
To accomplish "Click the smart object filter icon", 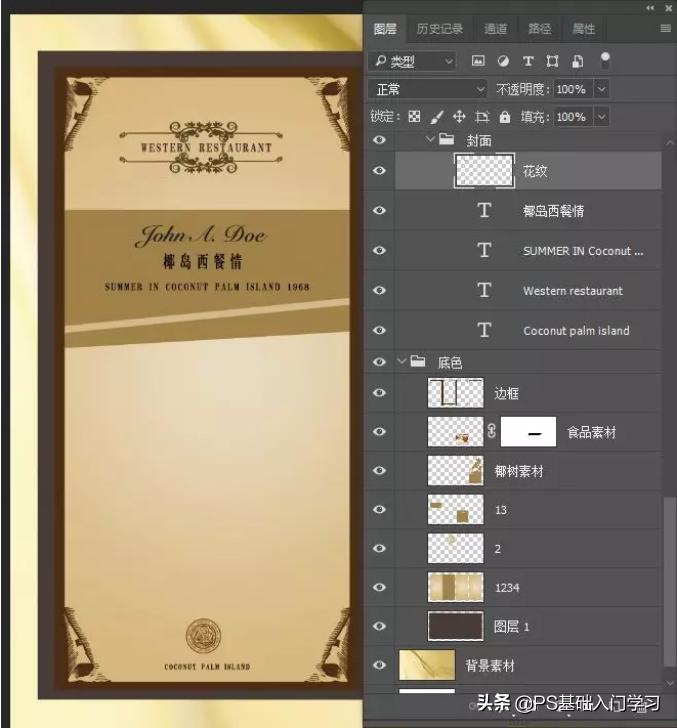I will [x=578, y=62].
